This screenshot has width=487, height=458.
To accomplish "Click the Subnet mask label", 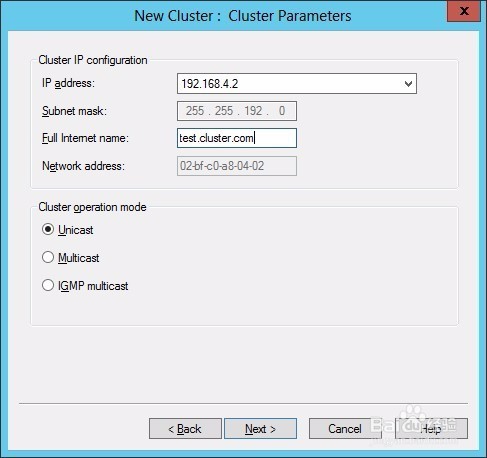I will point(74,111).
